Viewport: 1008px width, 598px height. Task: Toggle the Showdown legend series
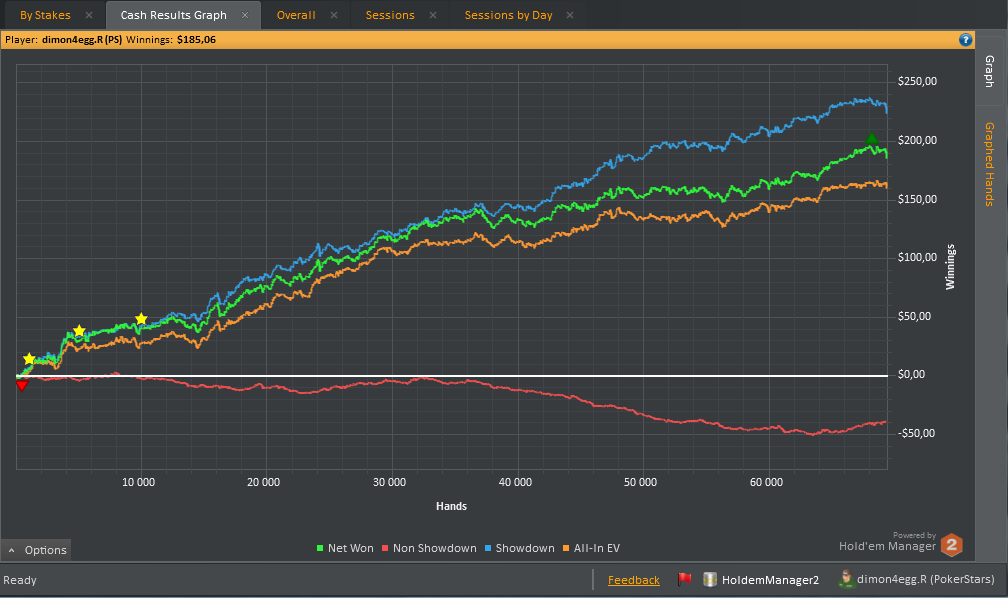[519, 548]
